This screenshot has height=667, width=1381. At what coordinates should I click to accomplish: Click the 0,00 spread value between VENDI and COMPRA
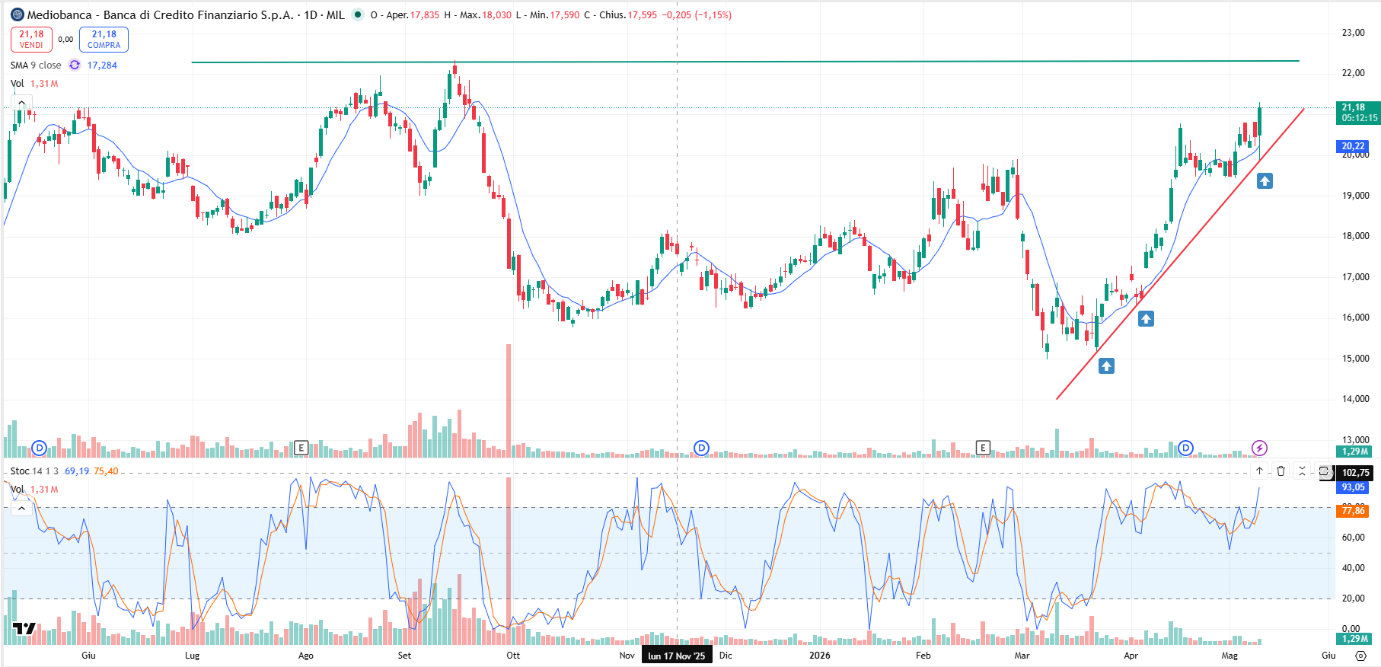coord(66,39)
